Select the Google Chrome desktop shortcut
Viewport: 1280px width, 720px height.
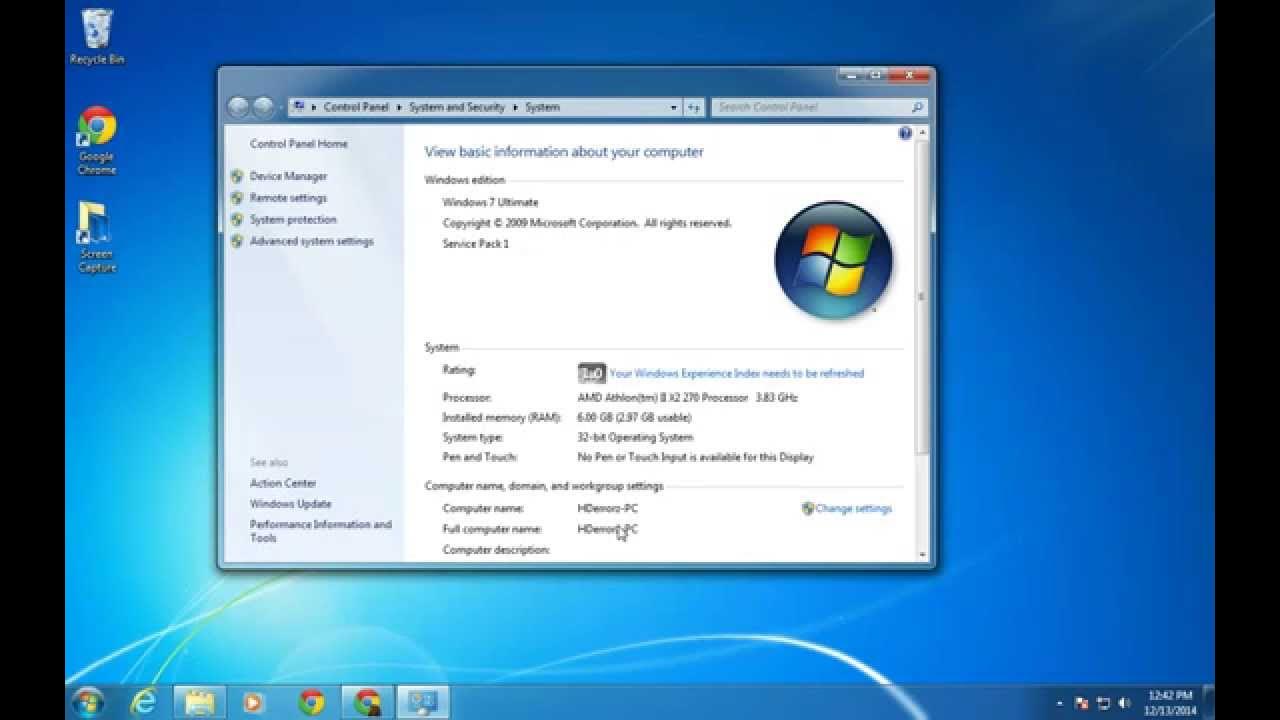[97, 141]
